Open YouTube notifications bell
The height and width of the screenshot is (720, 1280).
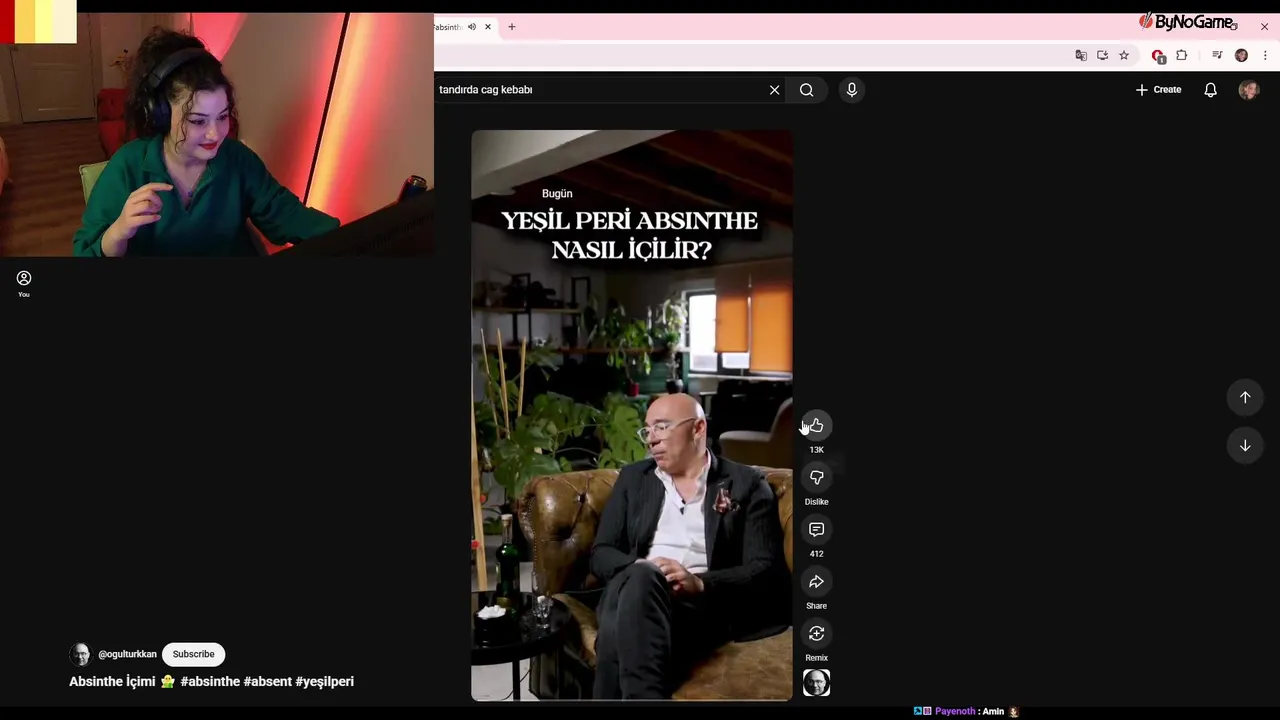[x=1211, y=90]
